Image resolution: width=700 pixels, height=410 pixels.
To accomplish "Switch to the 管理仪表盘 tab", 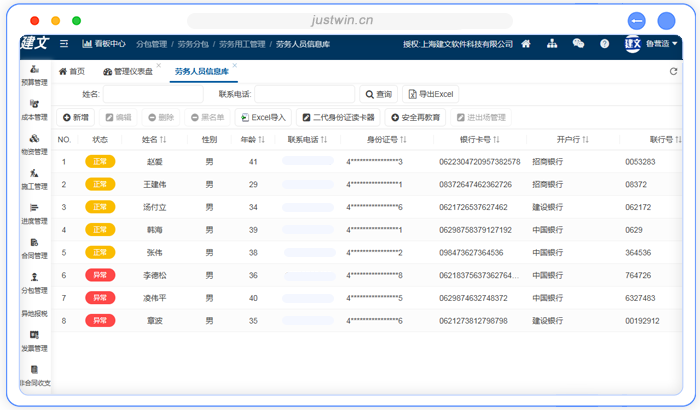I will pyautogui.click(x=128, y=72).
